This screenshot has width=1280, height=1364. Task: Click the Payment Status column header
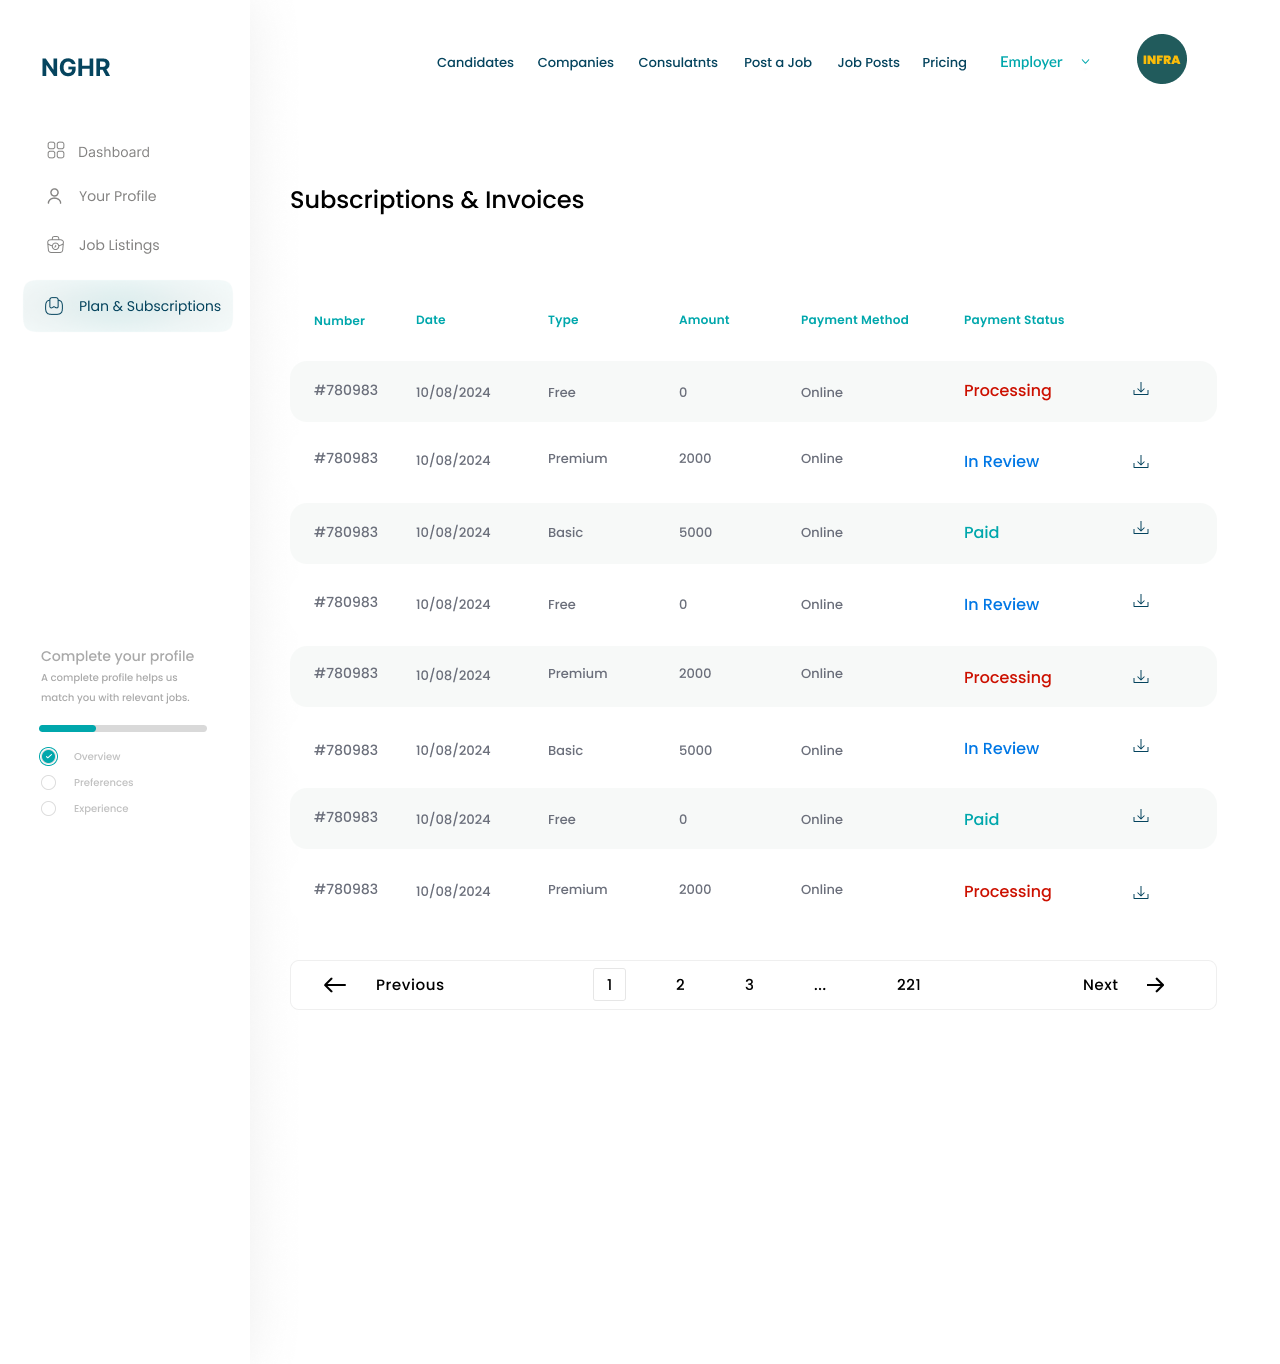(x=1014, y=320)
